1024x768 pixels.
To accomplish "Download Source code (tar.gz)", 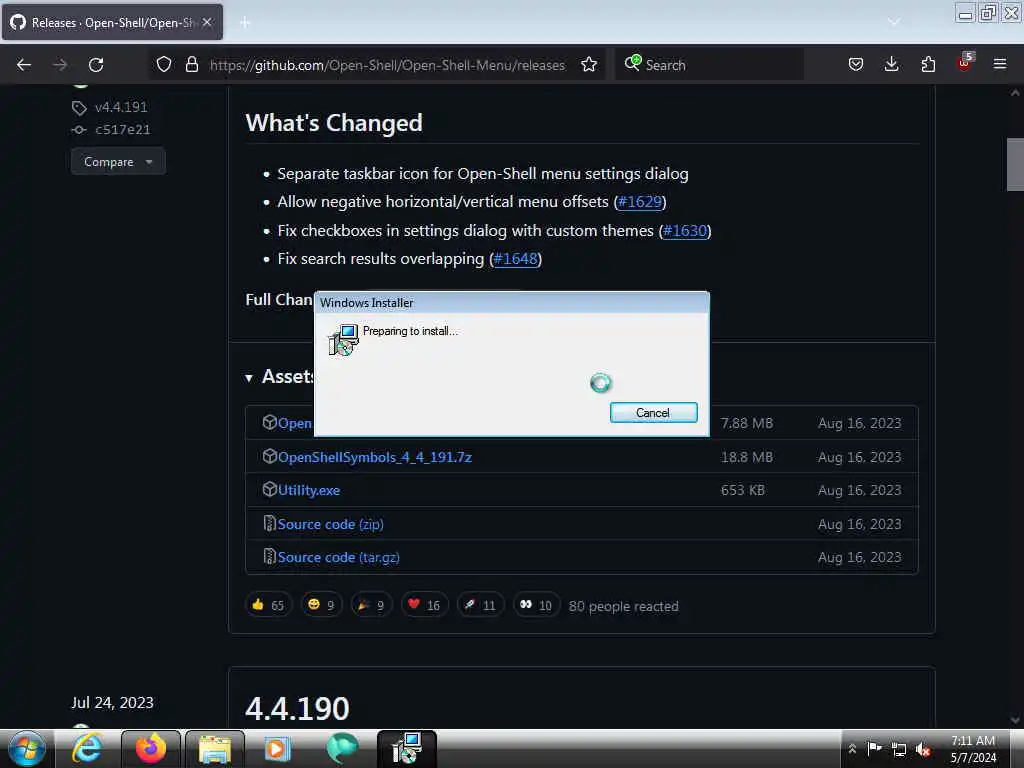I will (338, 558).
